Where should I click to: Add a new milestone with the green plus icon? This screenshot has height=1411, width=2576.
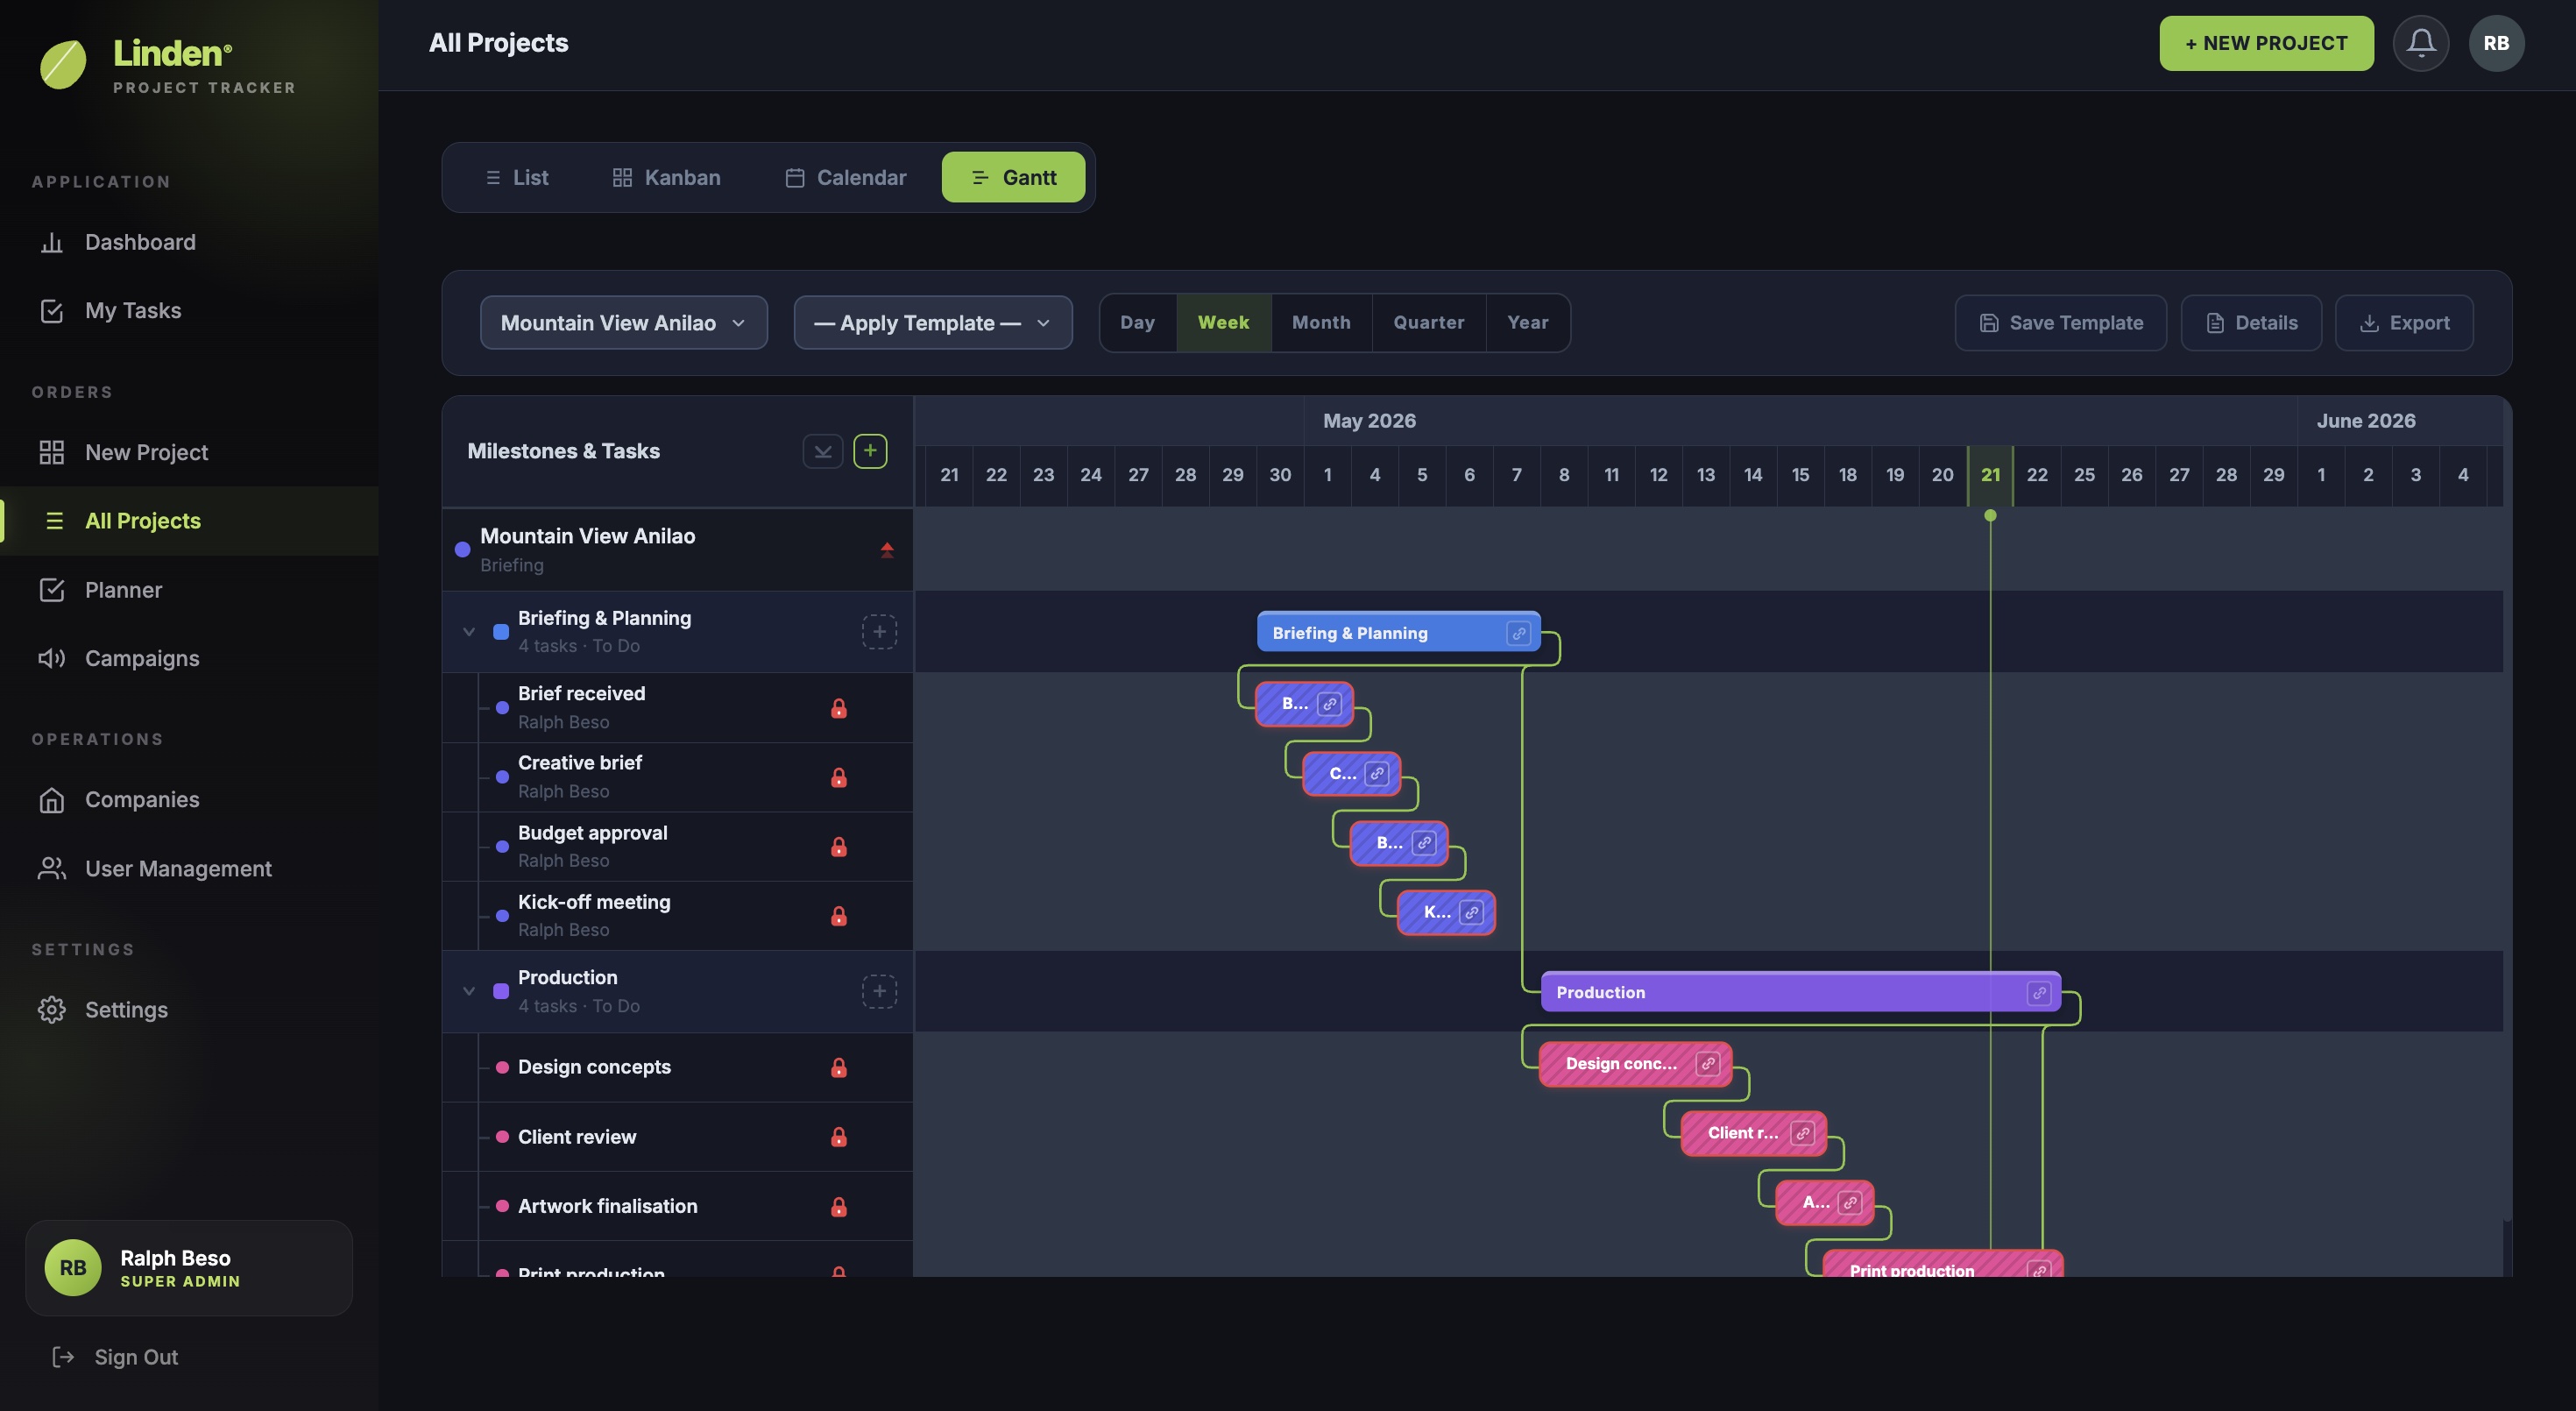click(x=870, y=451)
